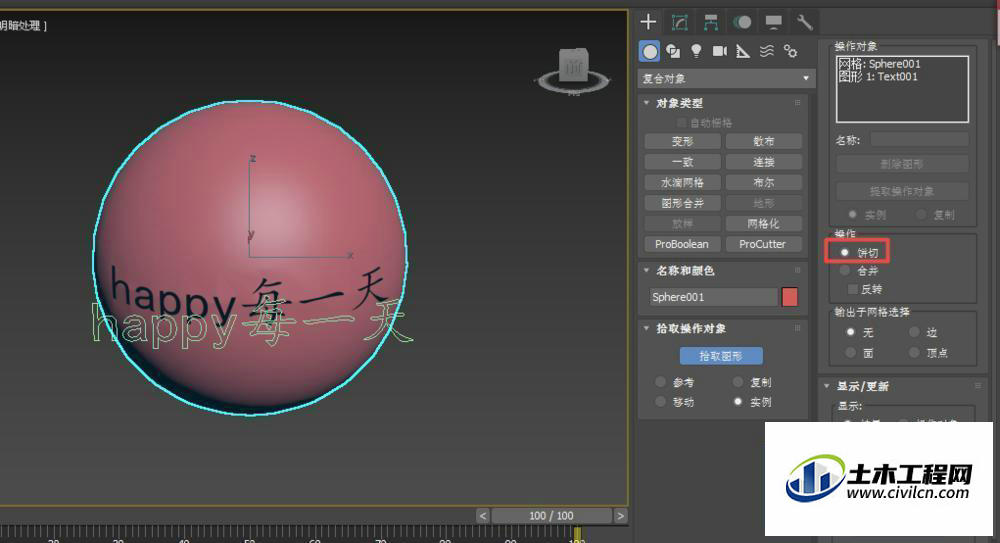This screenshot has height=543, width=1000.
Task: Click the 变形 object type button
Action: [x=682, y=141]
